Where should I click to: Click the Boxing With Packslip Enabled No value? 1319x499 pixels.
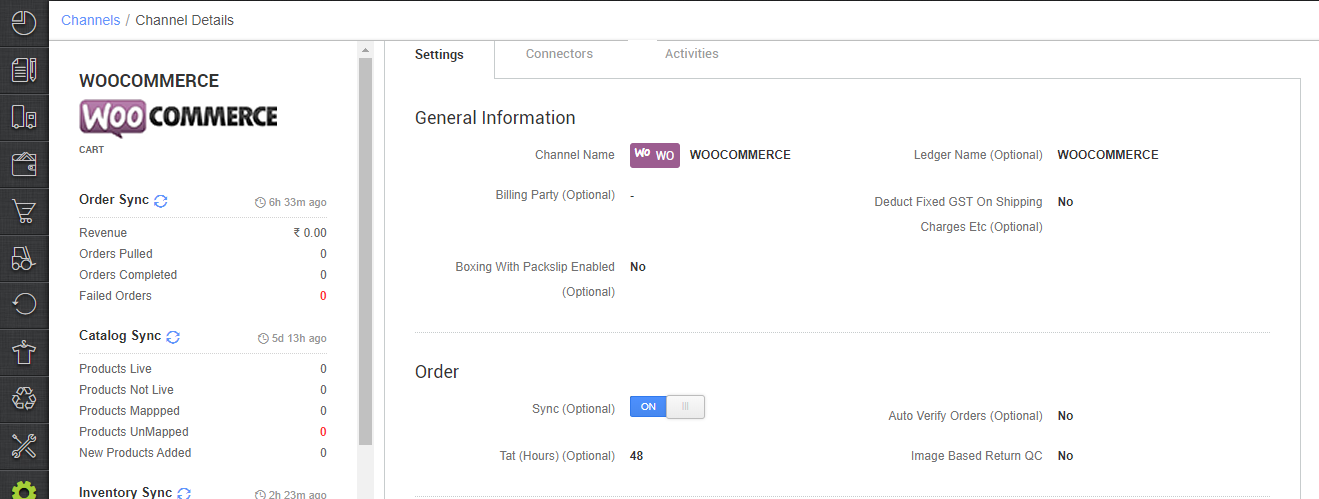pyautogui.click(x=638, y=267)
